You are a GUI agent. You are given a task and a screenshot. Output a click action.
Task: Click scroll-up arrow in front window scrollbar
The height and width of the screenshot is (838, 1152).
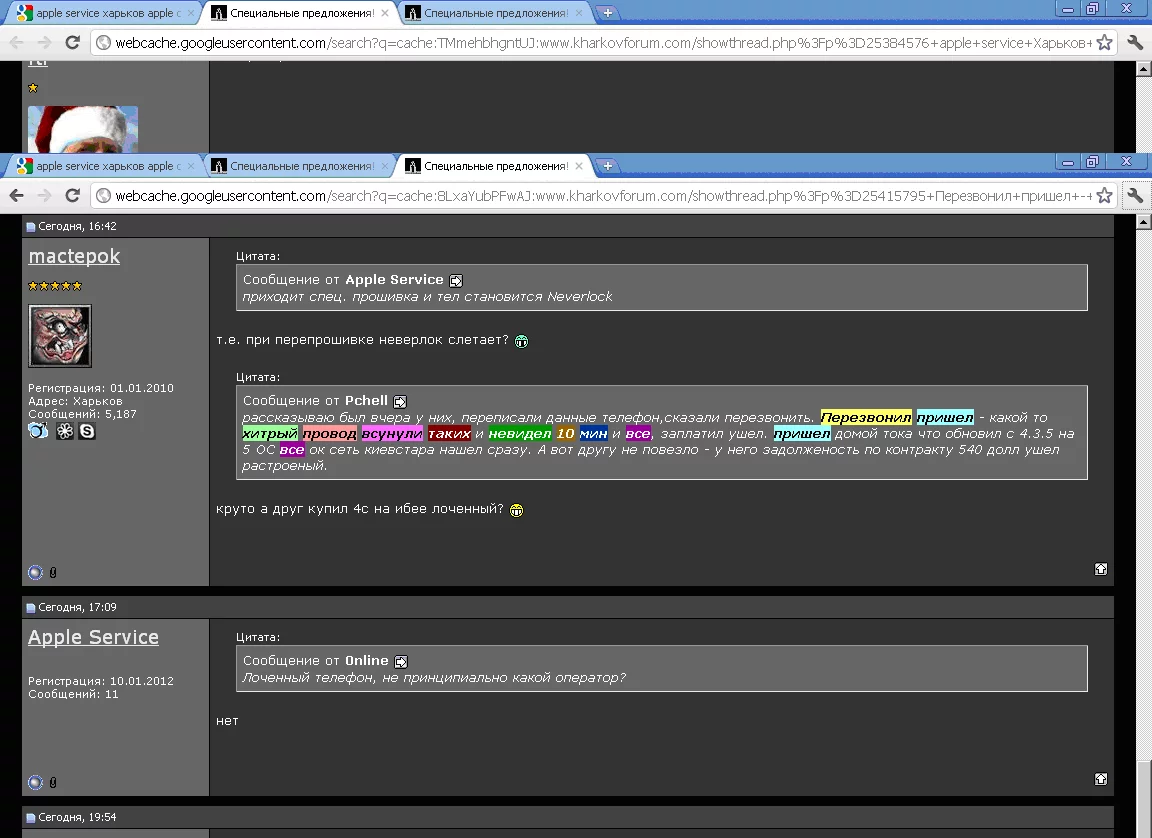pyautogui.click(x=1143, y=221)
